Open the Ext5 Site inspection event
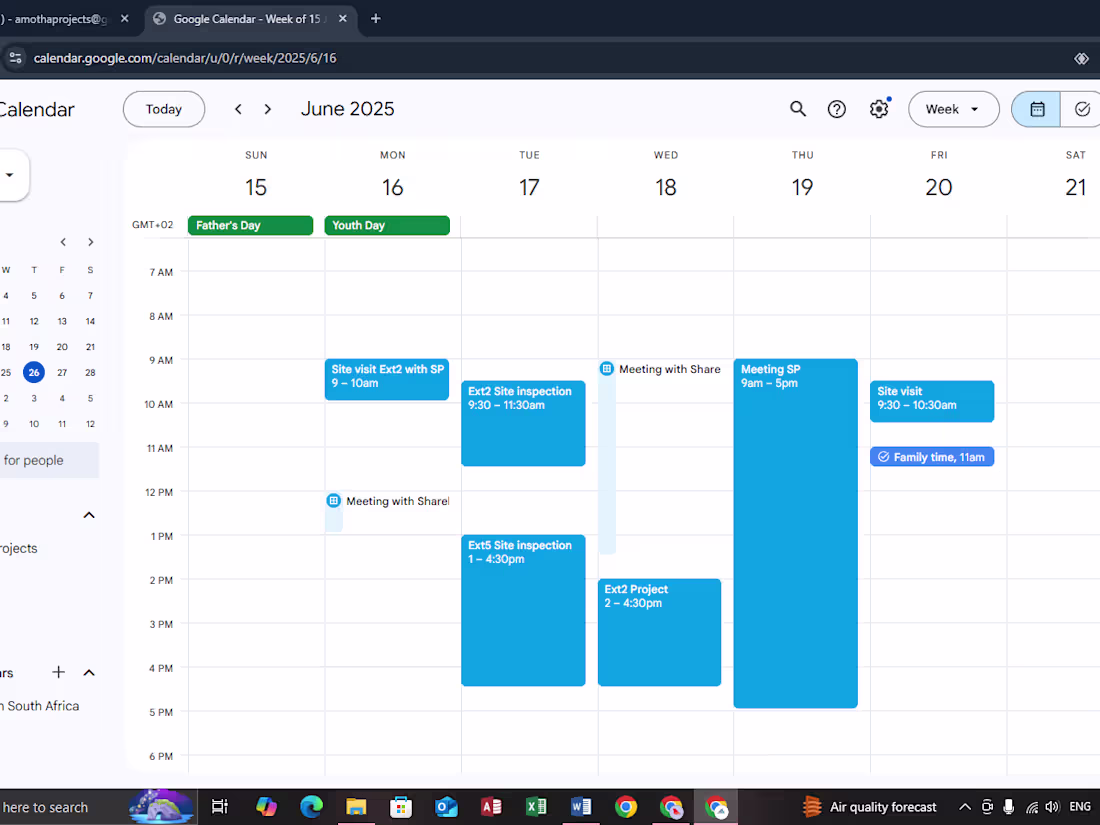This screenshot has width=1100, height=825. (523, 610)
